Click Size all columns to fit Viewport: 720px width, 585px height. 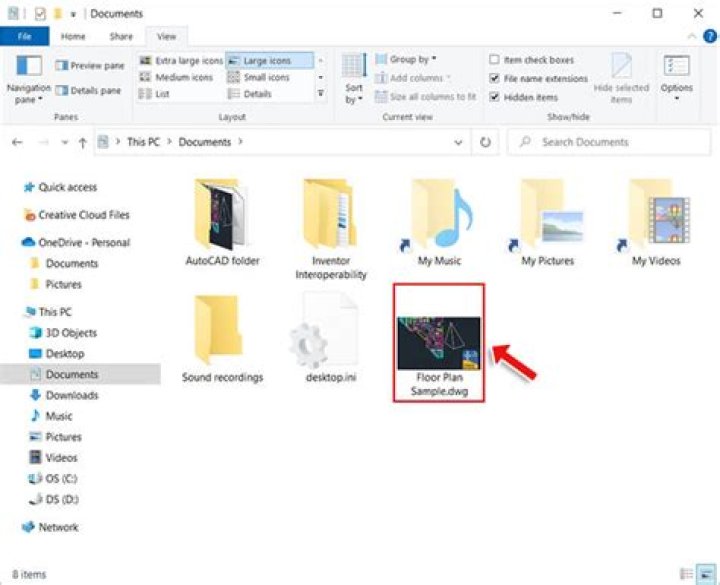click(426, 96)
